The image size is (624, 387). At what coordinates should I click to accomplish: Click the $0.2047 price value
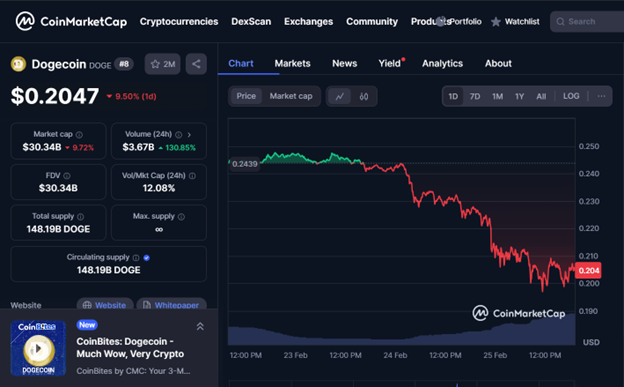click(55, 96)
